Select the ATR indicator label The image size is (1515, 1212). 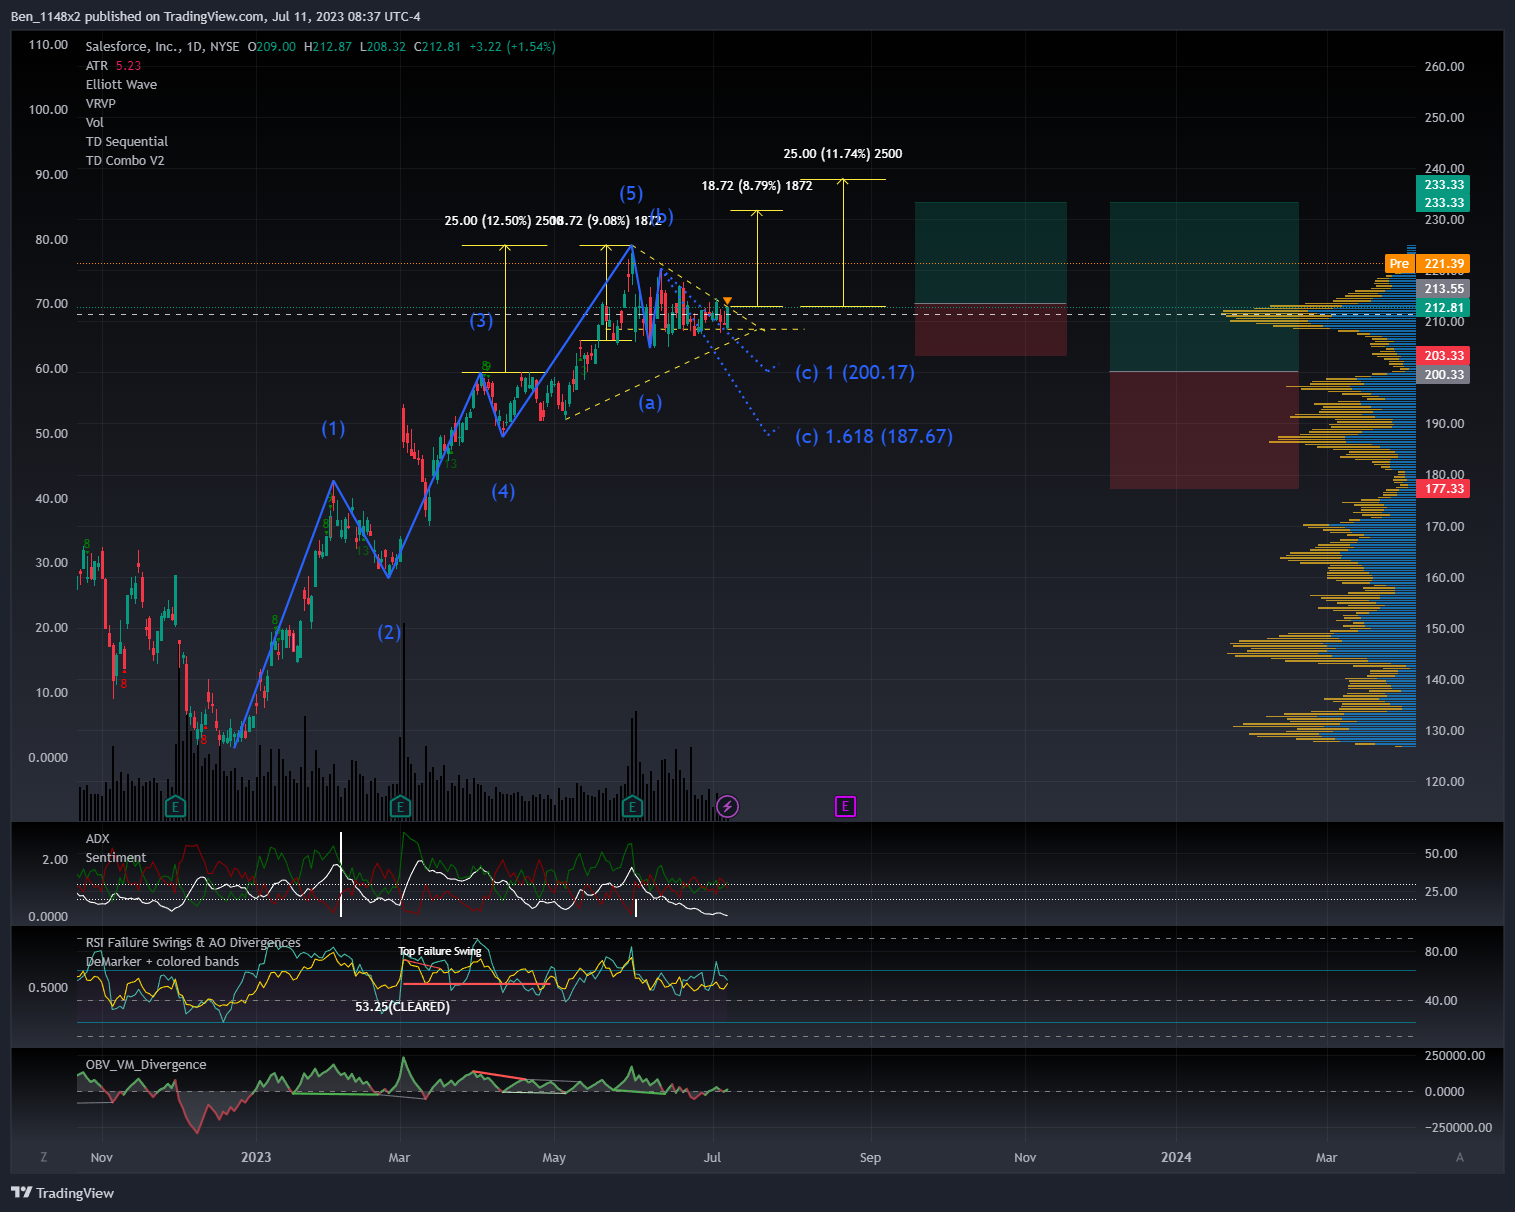coord(97,65)
